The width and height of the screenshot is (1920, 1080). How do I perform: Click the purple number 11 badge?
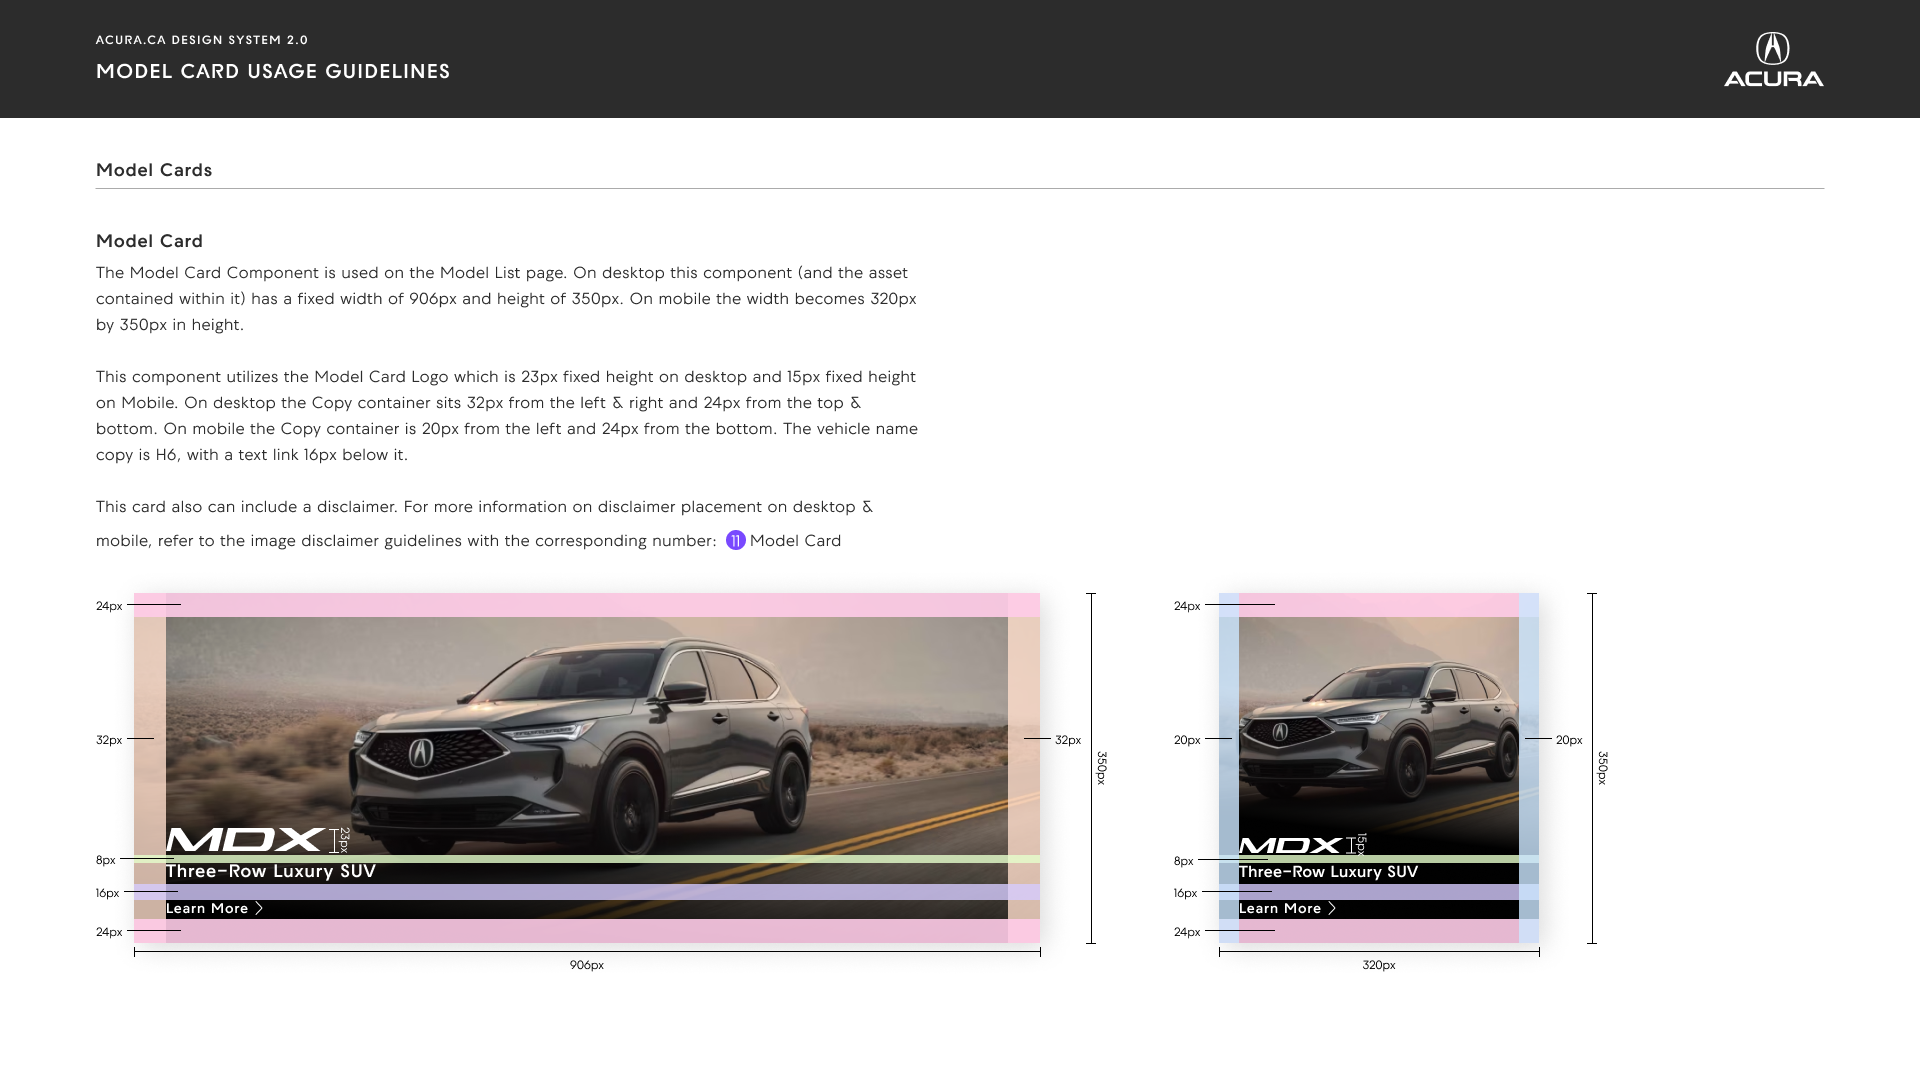pyautogui.click(x=736, y=541)
